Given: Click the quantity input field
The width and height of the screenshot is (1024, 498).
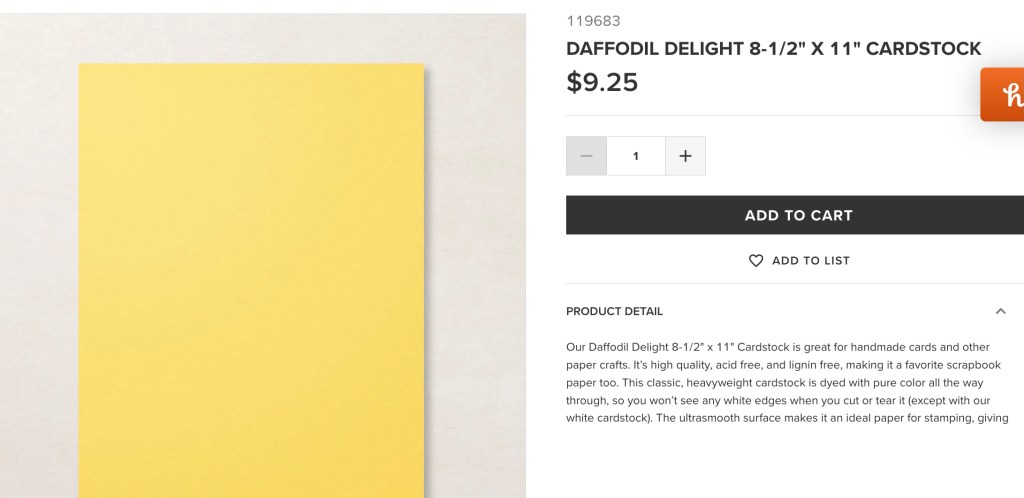Looking at the screenshot, I should [636, 156].
